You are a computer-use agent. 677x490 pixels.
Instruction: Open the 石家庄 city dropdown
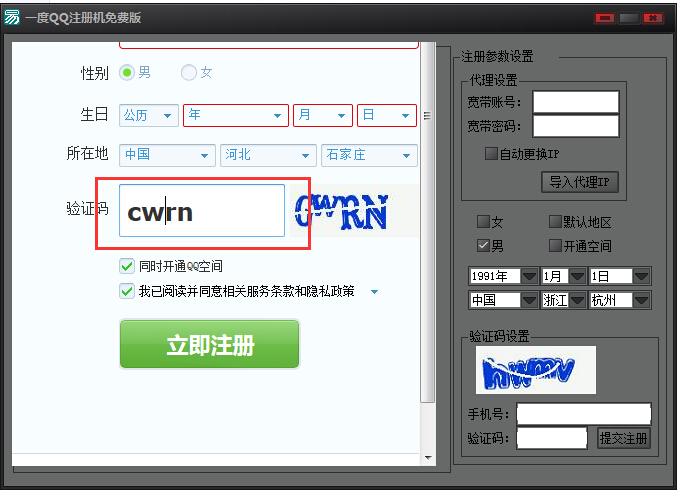point(369,155)
